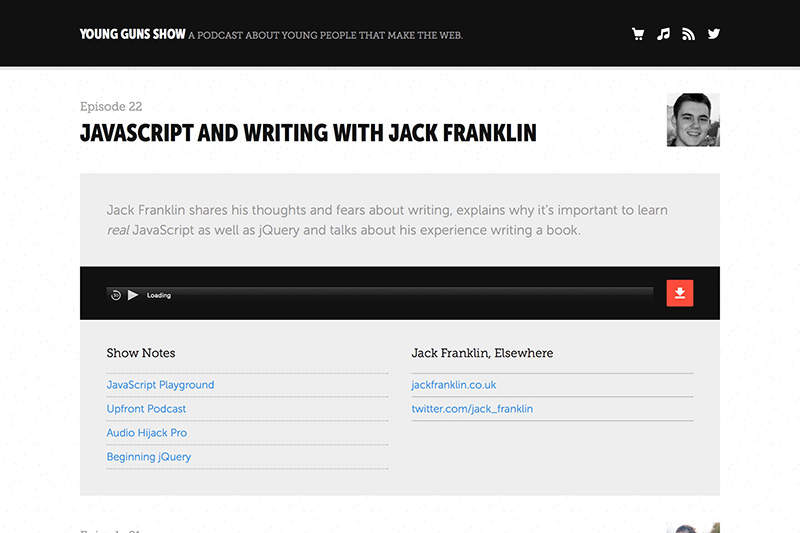
Task: Click the music note iTunes icon
Action: point(663,34)
